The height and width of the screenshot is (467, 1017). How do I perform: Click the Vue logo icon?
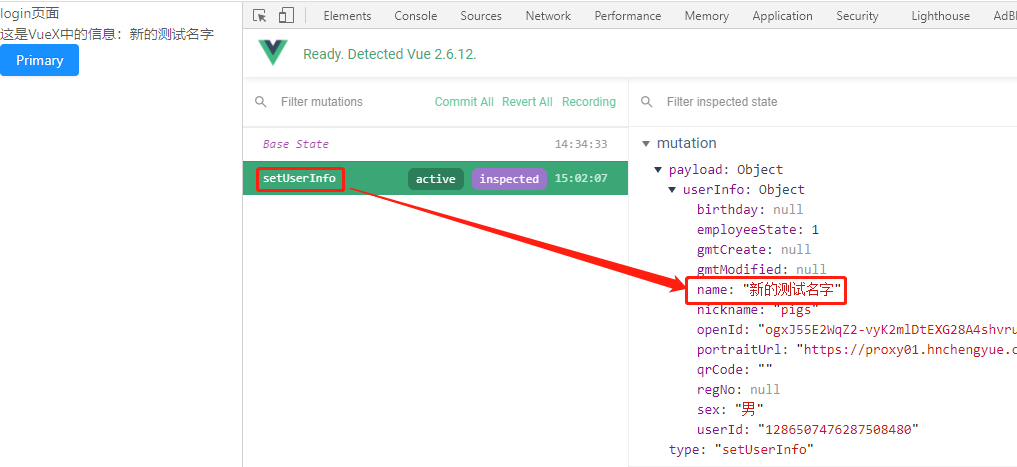tap(272, 53)
